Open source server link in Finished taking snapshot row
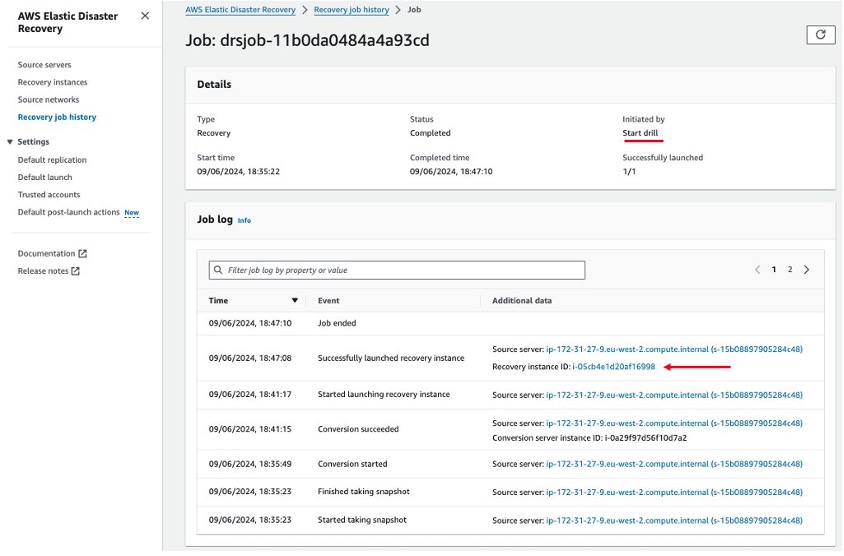Image resolution: width=844 pixels, height=556 pixels. coord(674,492)
